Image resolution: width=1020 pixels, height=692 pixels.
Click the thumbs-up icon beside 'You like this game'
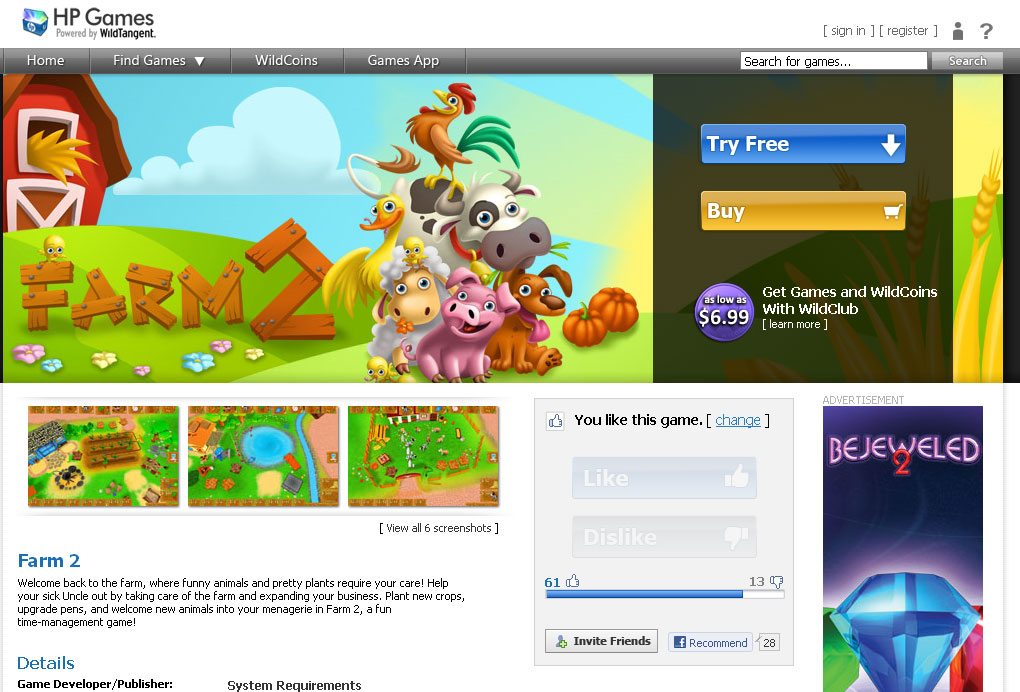(555, 421)
